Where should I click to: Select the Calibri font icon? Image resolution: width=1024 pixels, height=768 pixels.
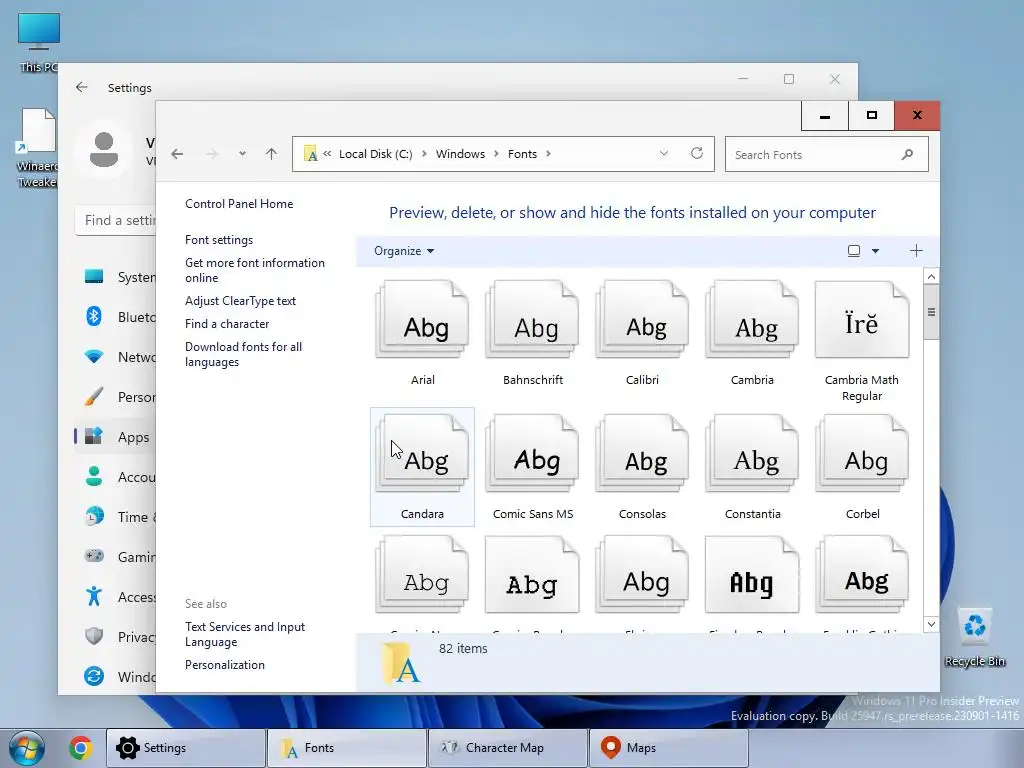642,320
